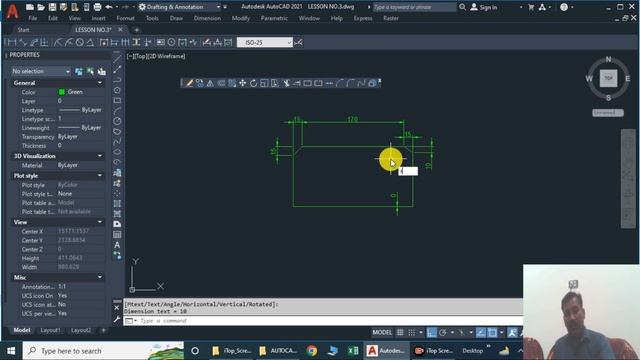Click the Erase tool in Modify toolbar
Image resolution: width=640 pixels, height=360 pixels.
189,83
